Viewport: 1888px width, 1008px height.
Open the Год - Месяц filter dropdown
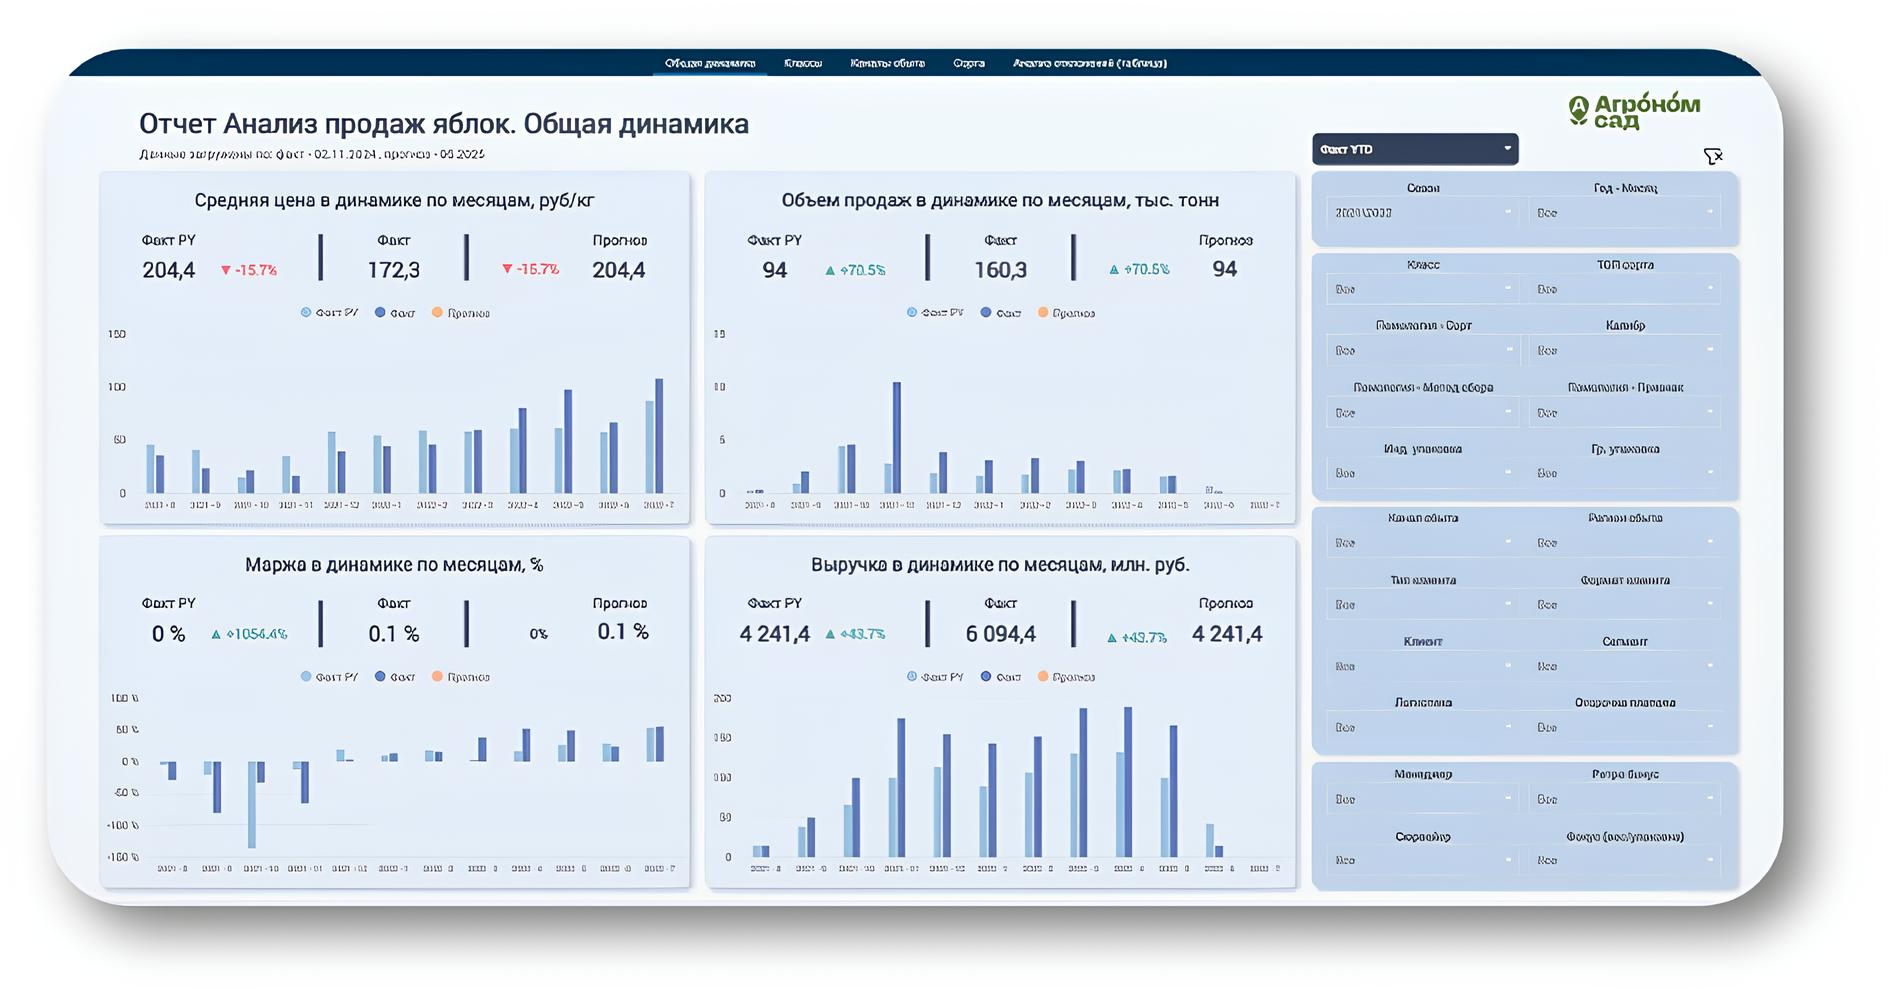1625,212
